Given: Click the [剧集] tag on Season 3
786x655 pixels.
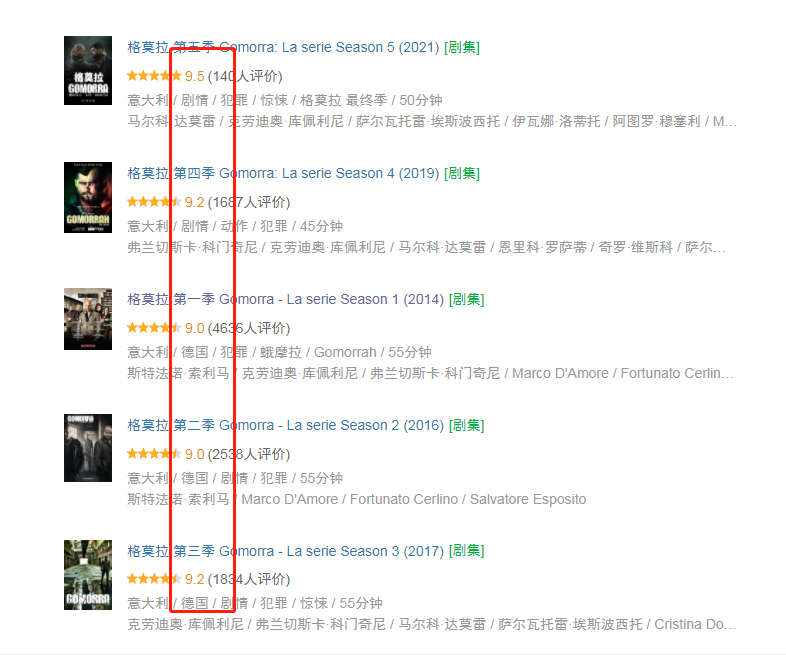Looking at the screenshot, I should (467, 551).
